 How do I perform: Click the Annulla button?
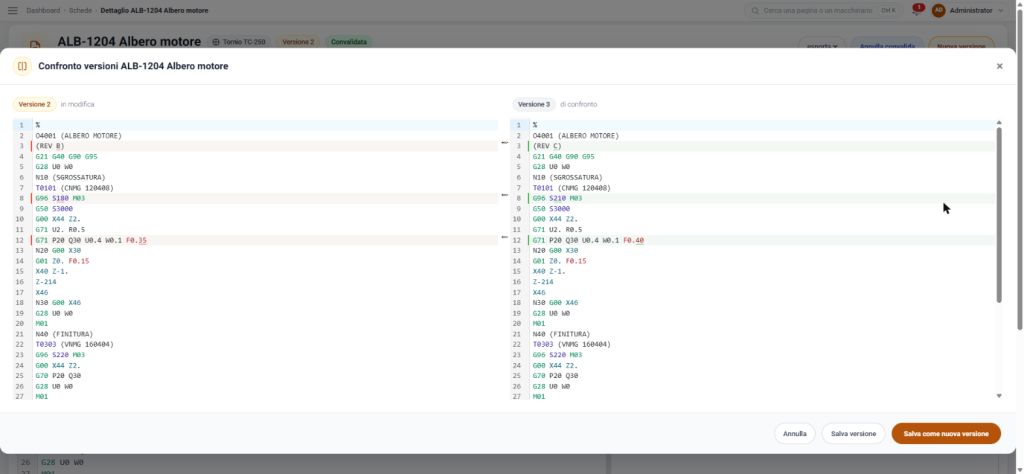795,434
